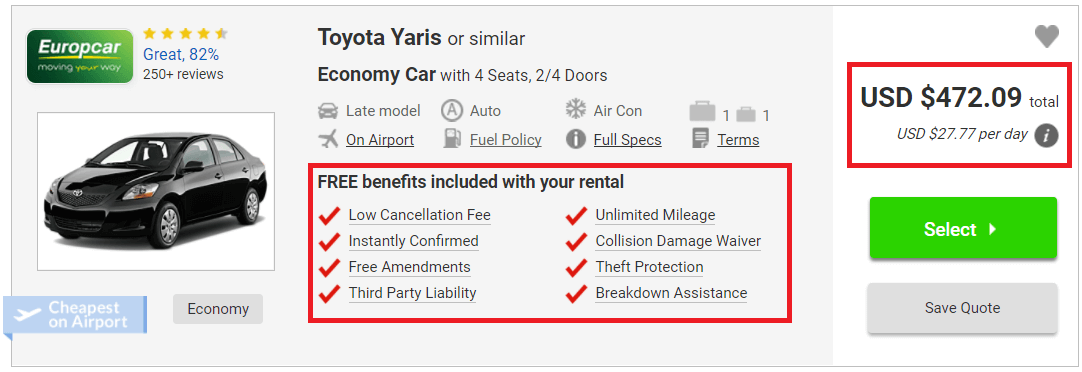Screen dimensions: 1082x372
Task: Click the Full Specs info icon
Action: [576, 139]
